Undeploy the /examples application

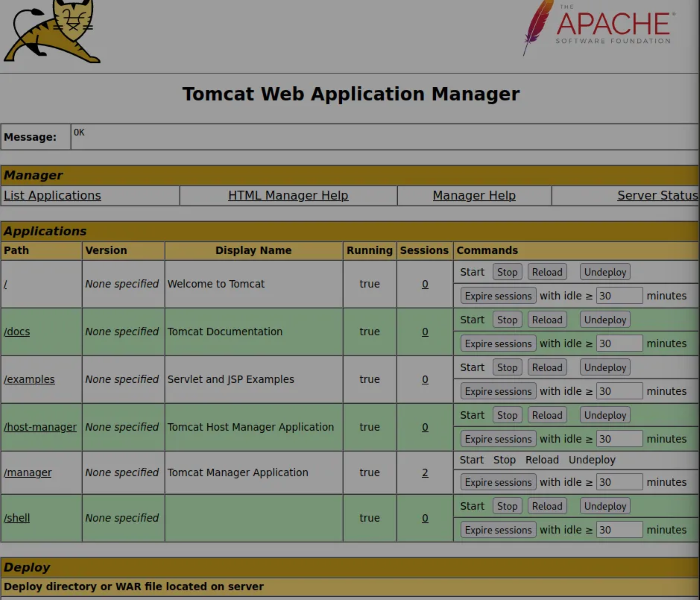tap(605, 368)
